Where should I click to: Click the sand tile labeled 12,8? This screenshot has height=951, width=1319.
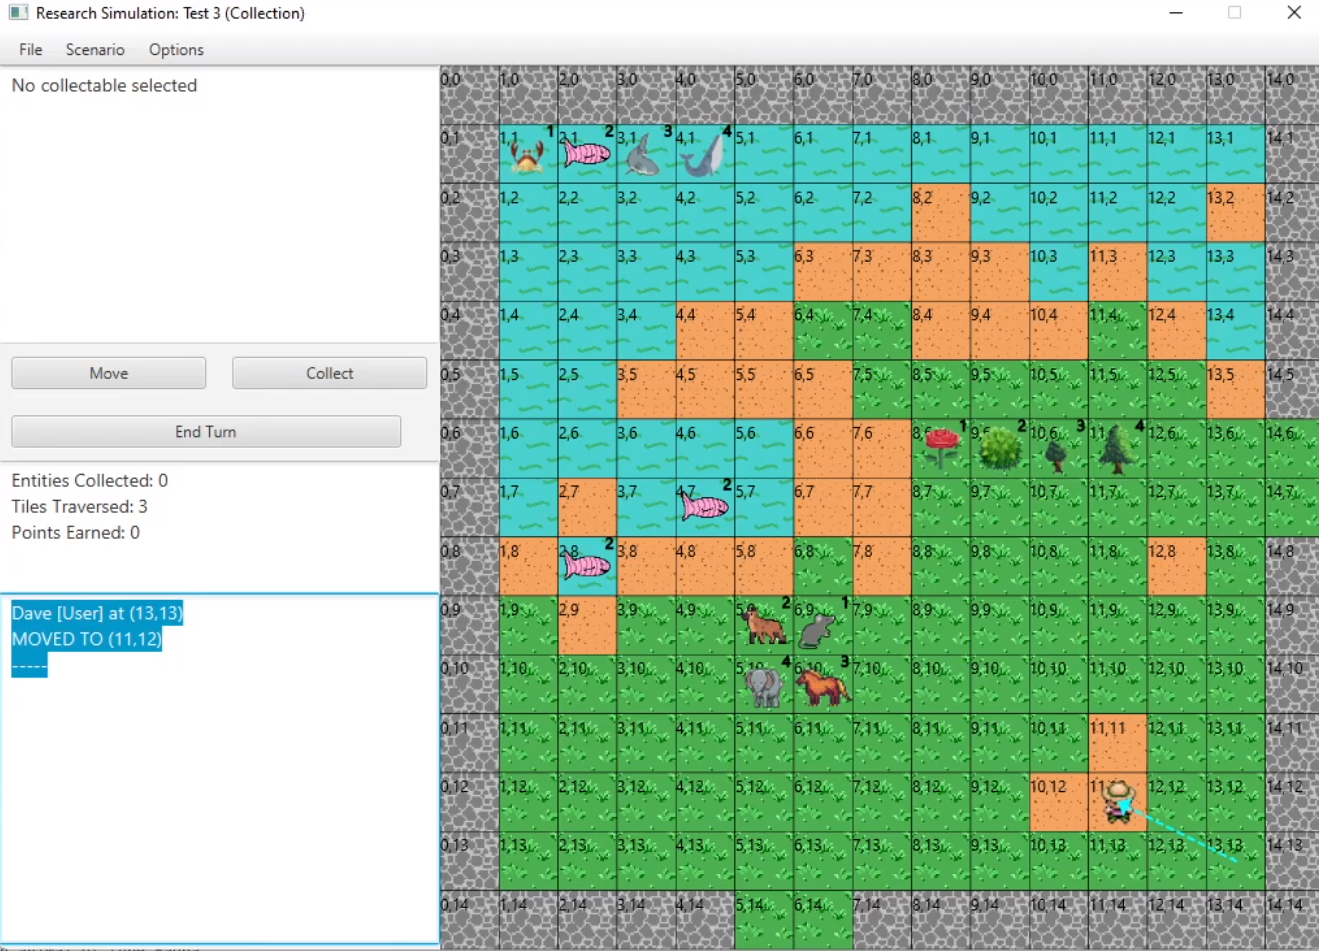tap(1177, 568)
